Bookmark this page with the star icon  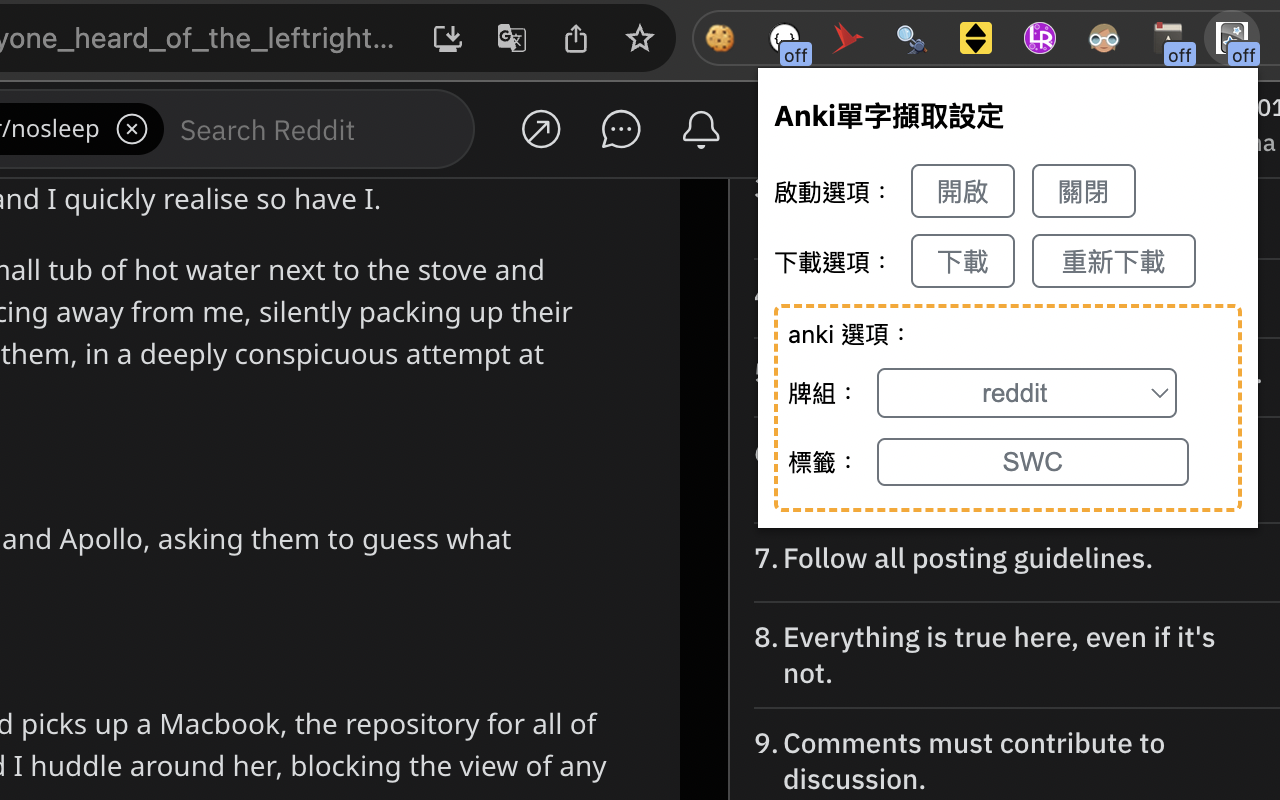pos(640,39)
